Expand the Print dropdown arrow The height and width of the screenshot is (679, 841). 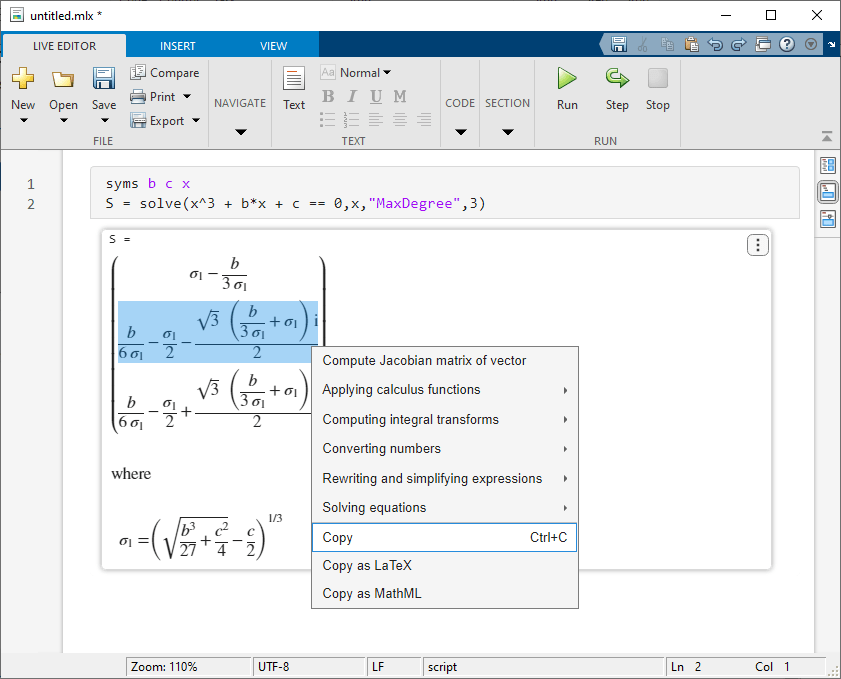tap(187, 97)
